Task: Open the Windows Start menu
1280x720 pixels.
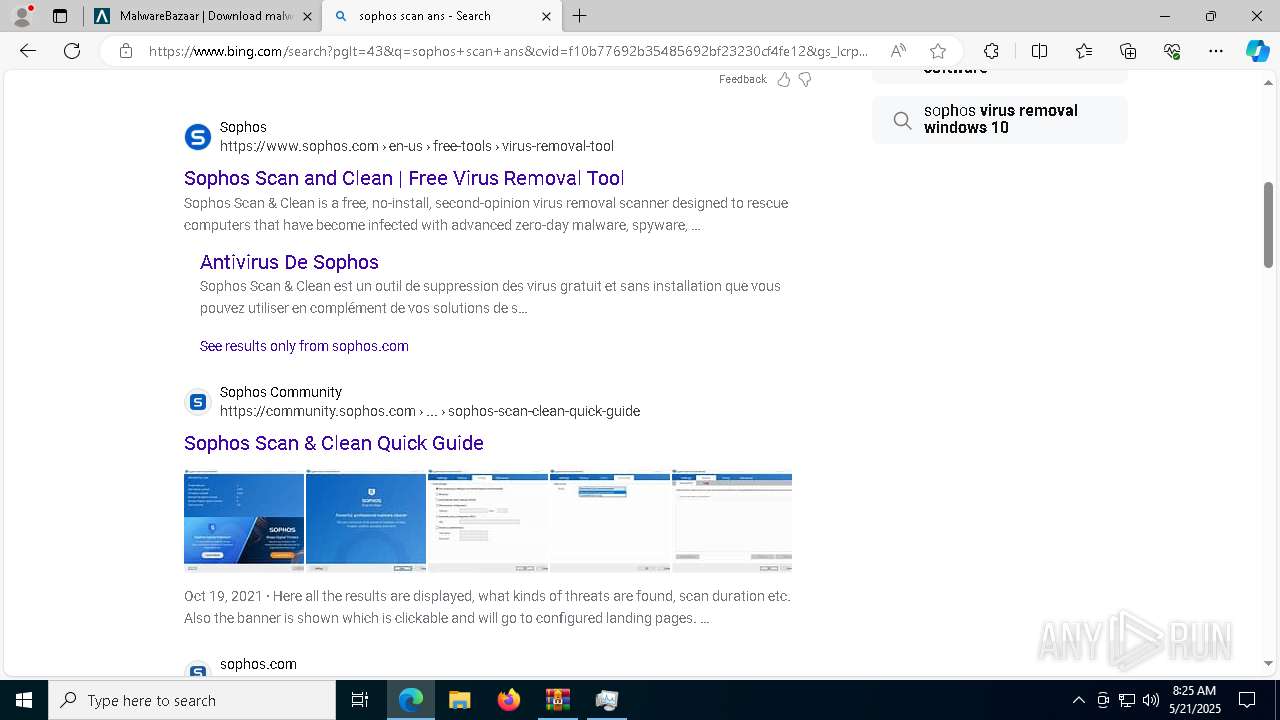Action: (24, 700)
